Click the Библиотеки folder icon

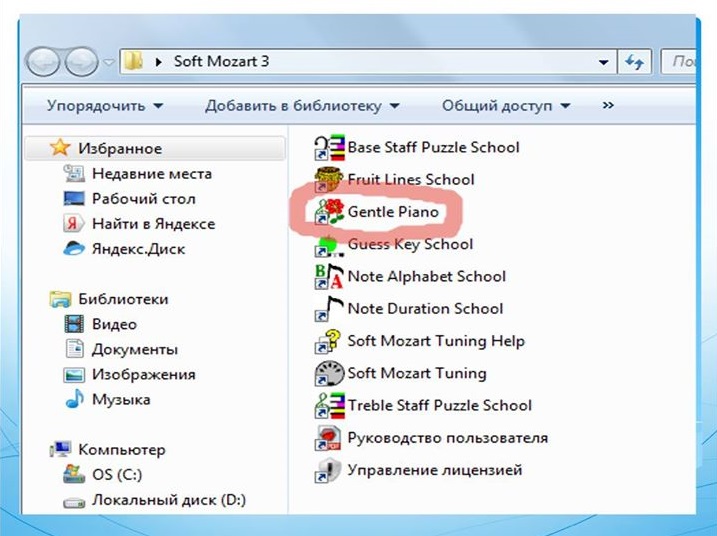point(60,299)
